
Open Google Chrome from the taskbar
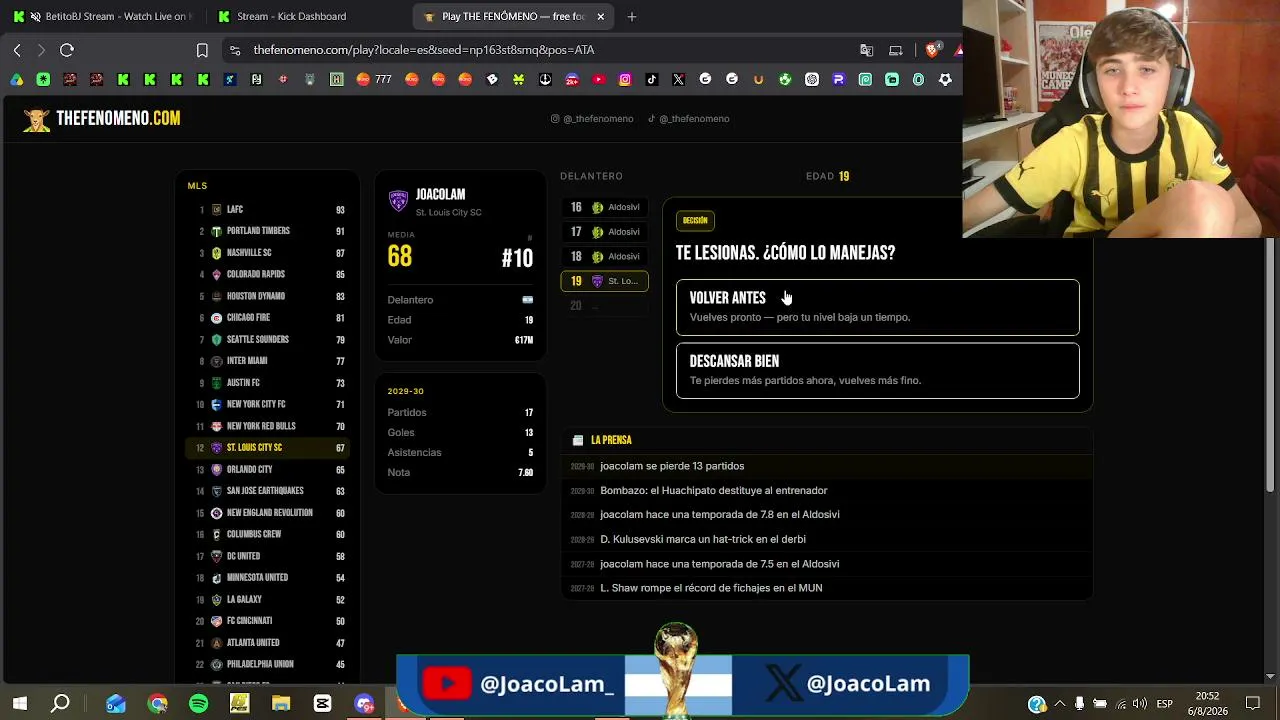click(x=157, y=704)
